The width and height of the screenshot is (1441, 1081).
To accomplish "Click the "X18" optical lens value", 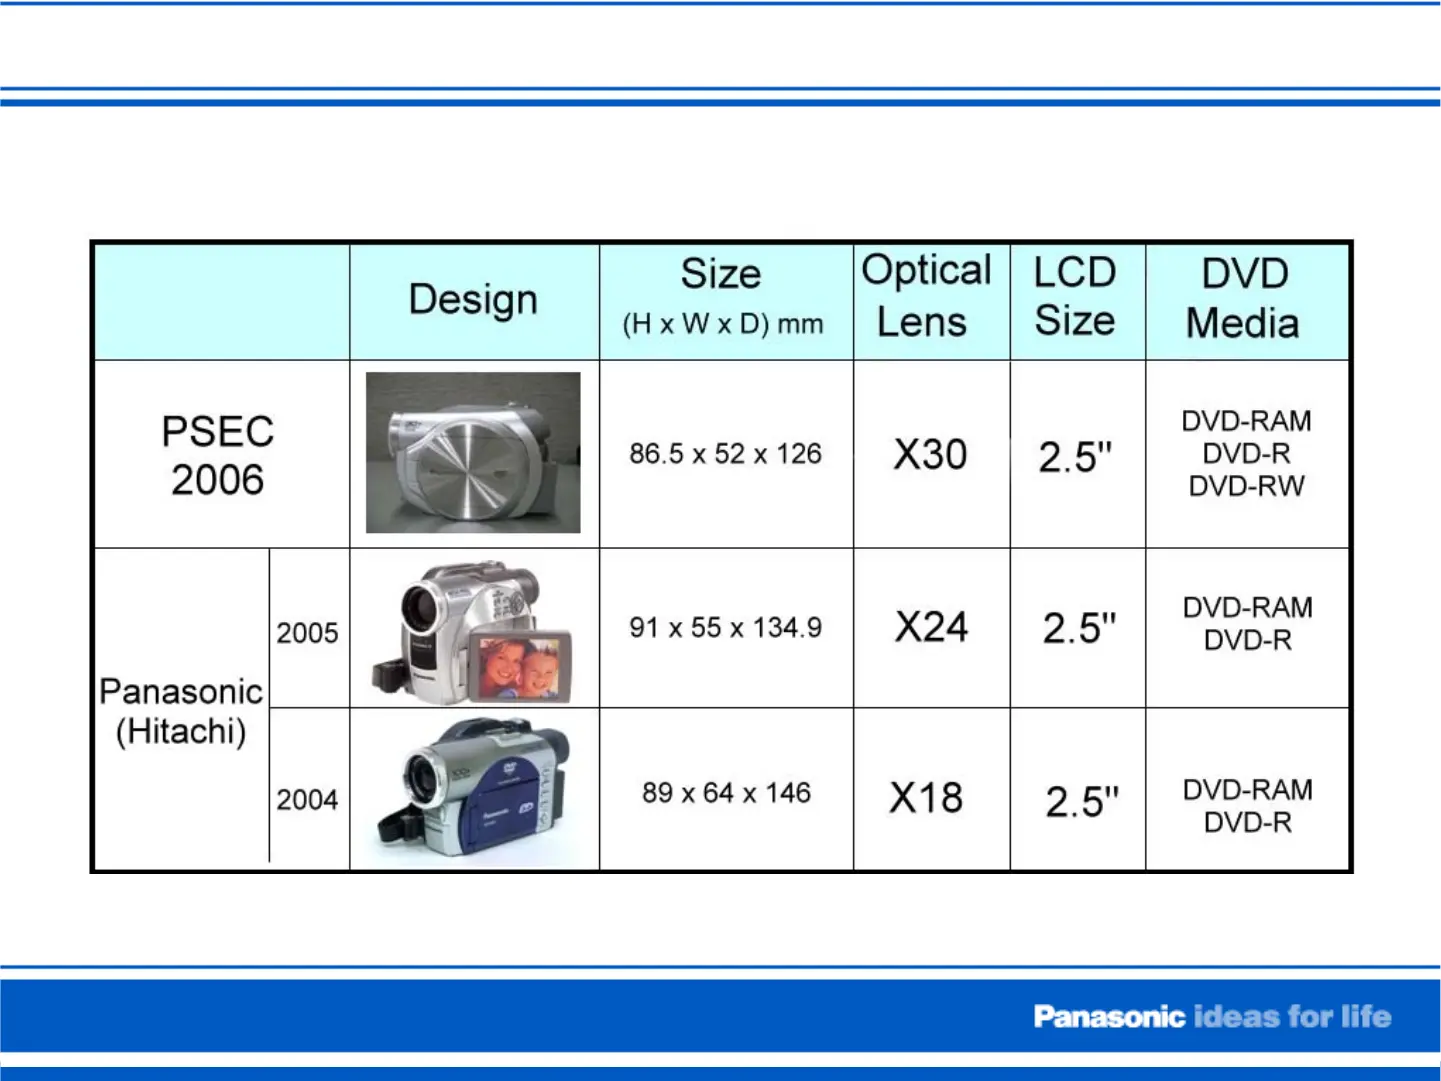I will (x=926, y=798).
